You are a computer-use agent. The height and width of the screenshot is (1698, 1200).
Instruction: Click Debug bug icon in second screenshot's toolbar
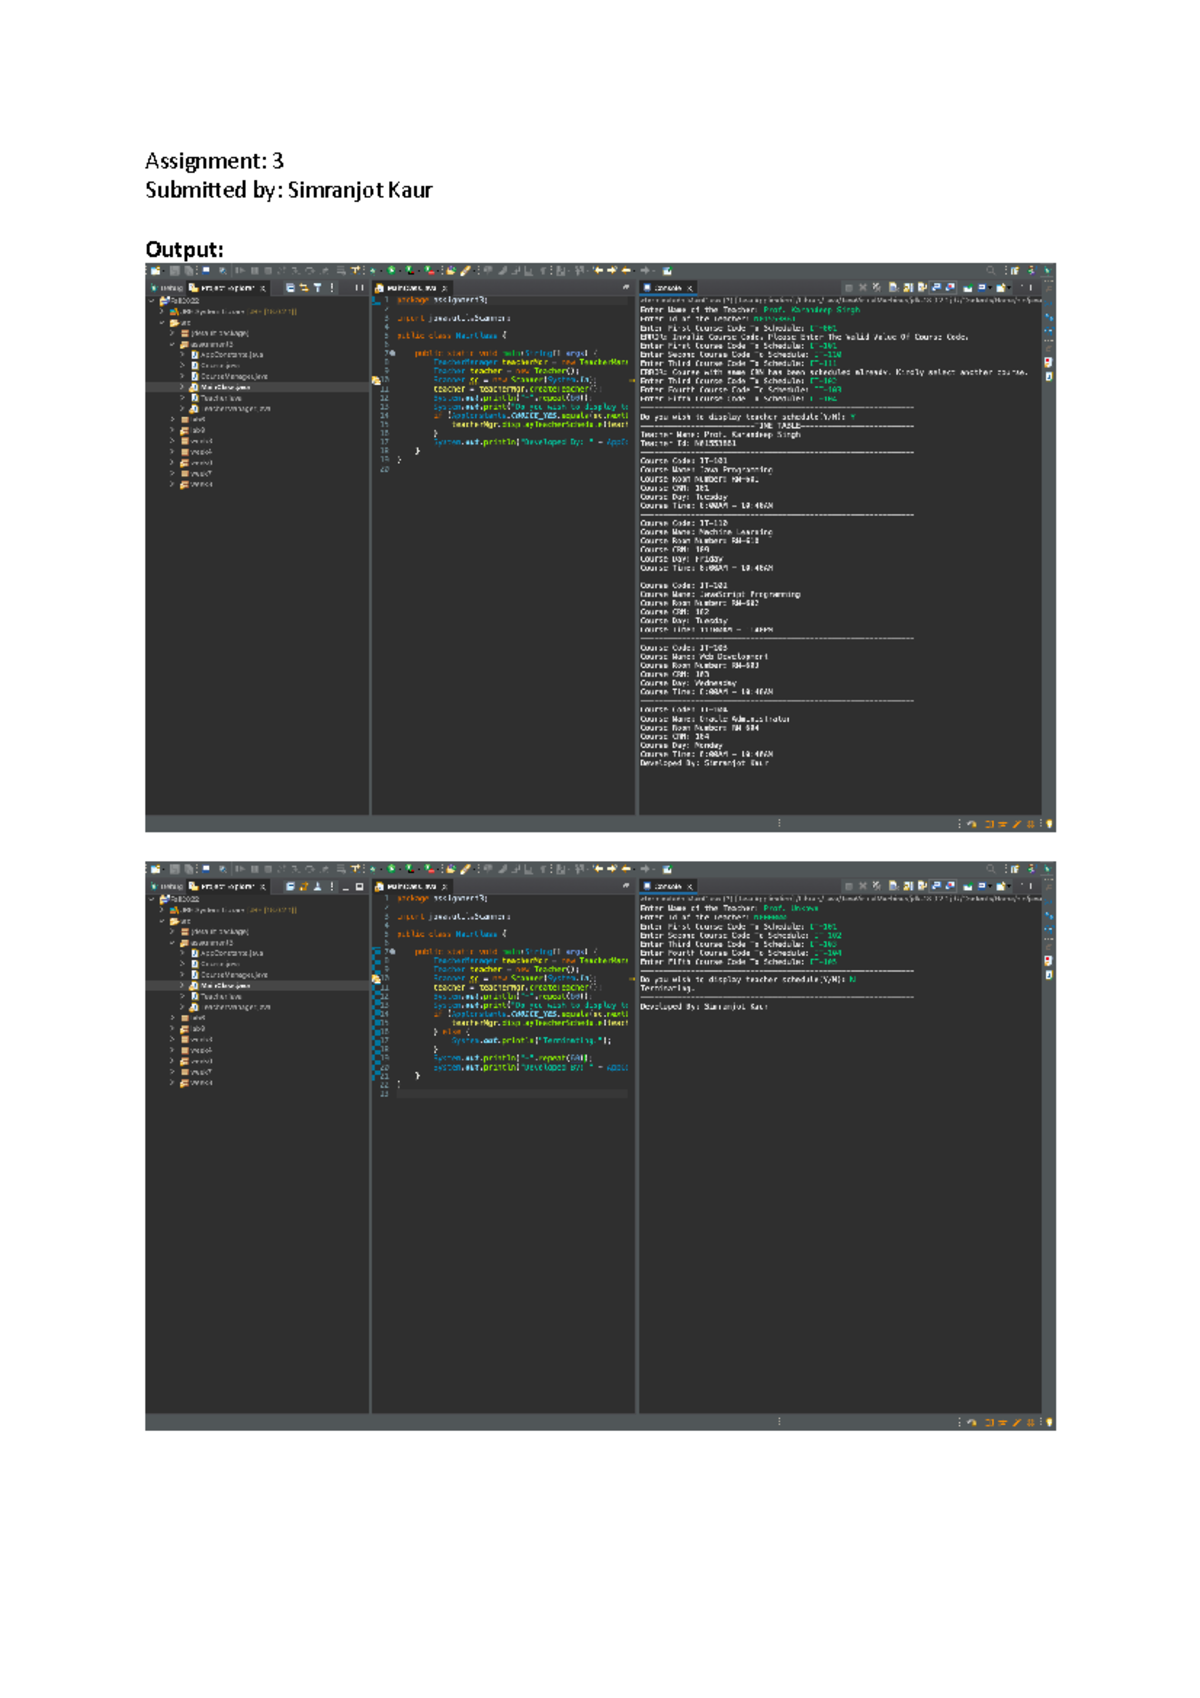coord(374,869)
